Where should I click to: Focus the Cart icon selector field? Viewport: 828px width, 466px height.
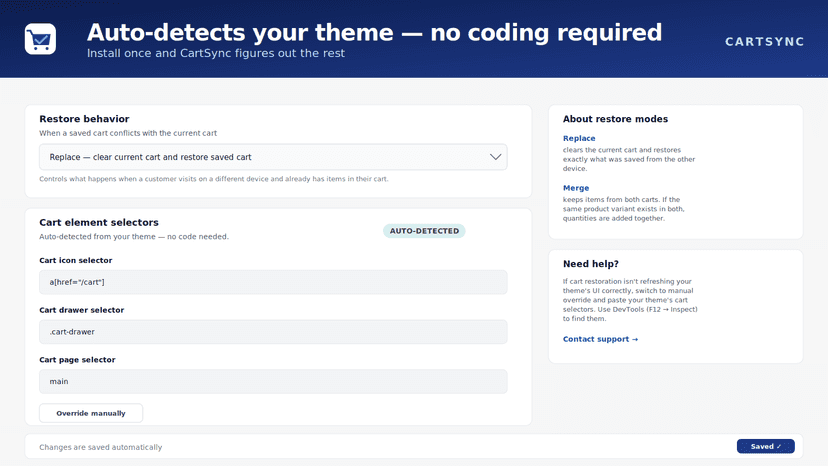pos(273,282)
